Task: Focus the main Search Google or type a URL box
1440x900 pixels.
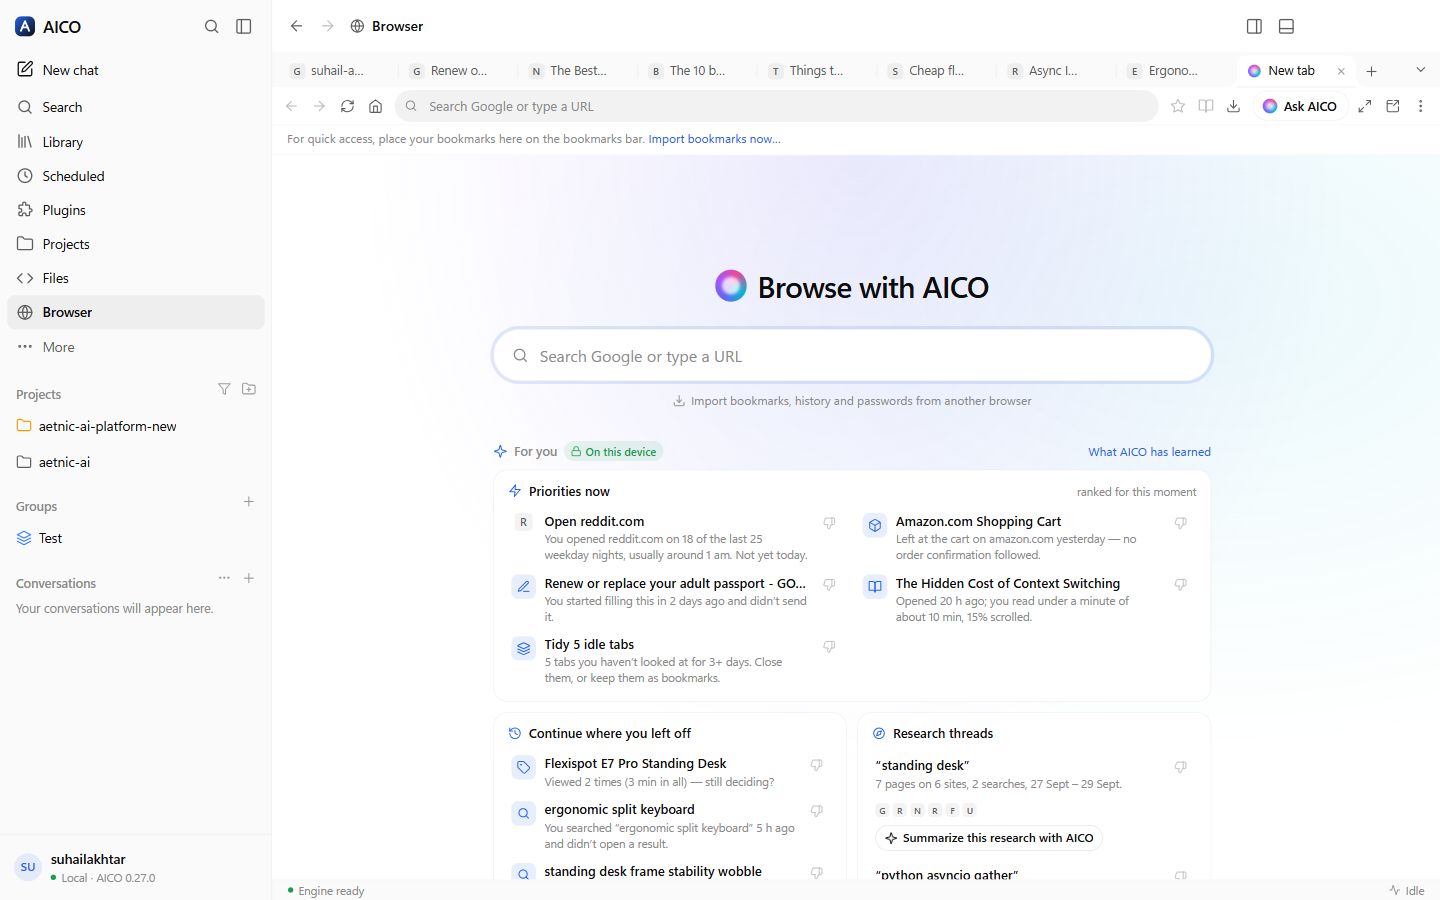Action: click(x=852, y=356)
